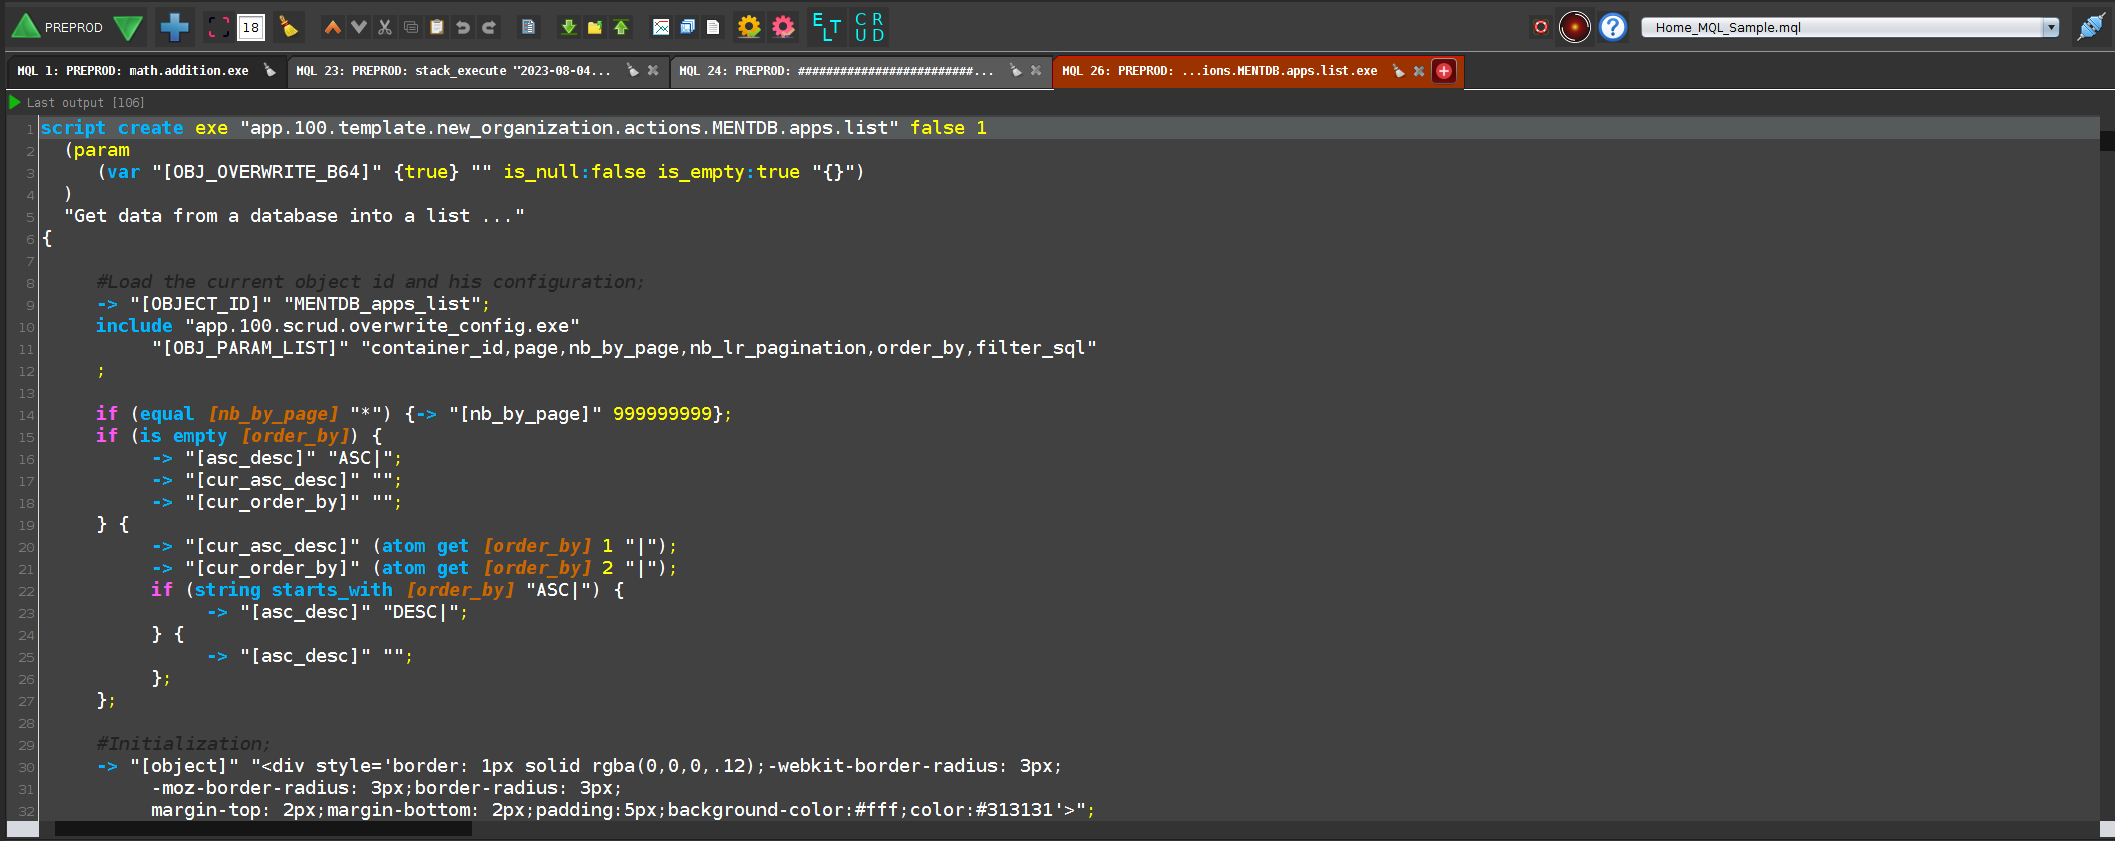Click the small red lifebuoy icon
This screenshot has width=2115, height=841.
(1541, 27)
